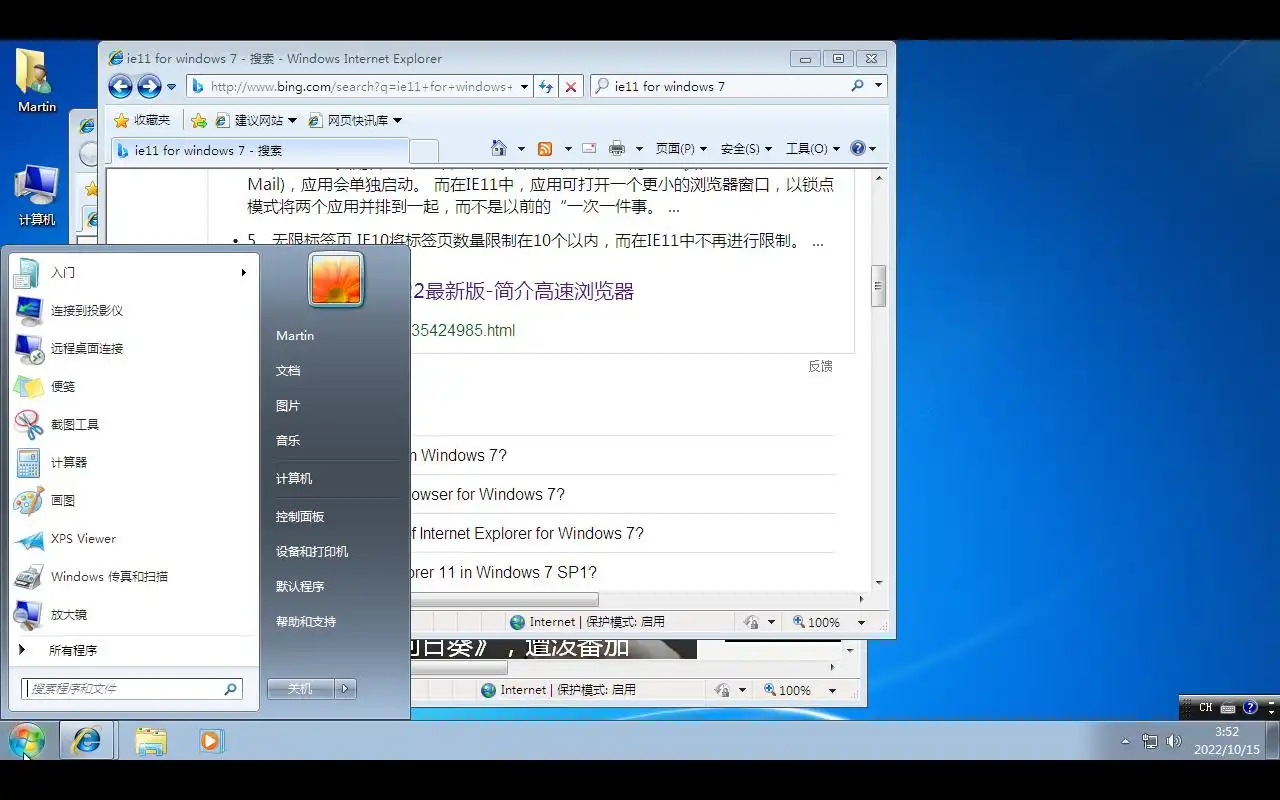Open the search provider dropdown arrow

tap(879, 86)
